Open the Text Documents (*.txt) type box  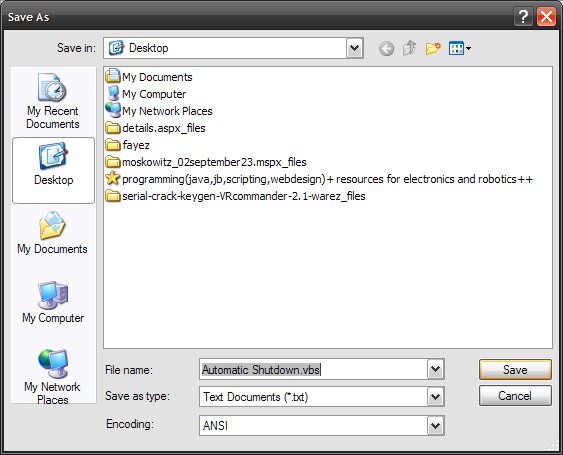click(322, 396)
